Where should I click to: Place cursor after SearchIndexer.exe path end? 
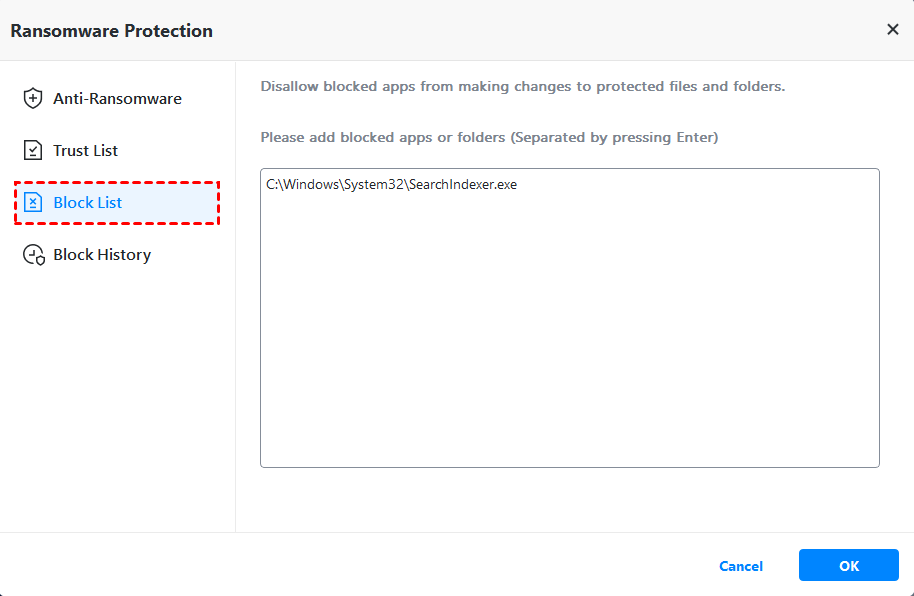pyautogui.click(x=518, y=185)
